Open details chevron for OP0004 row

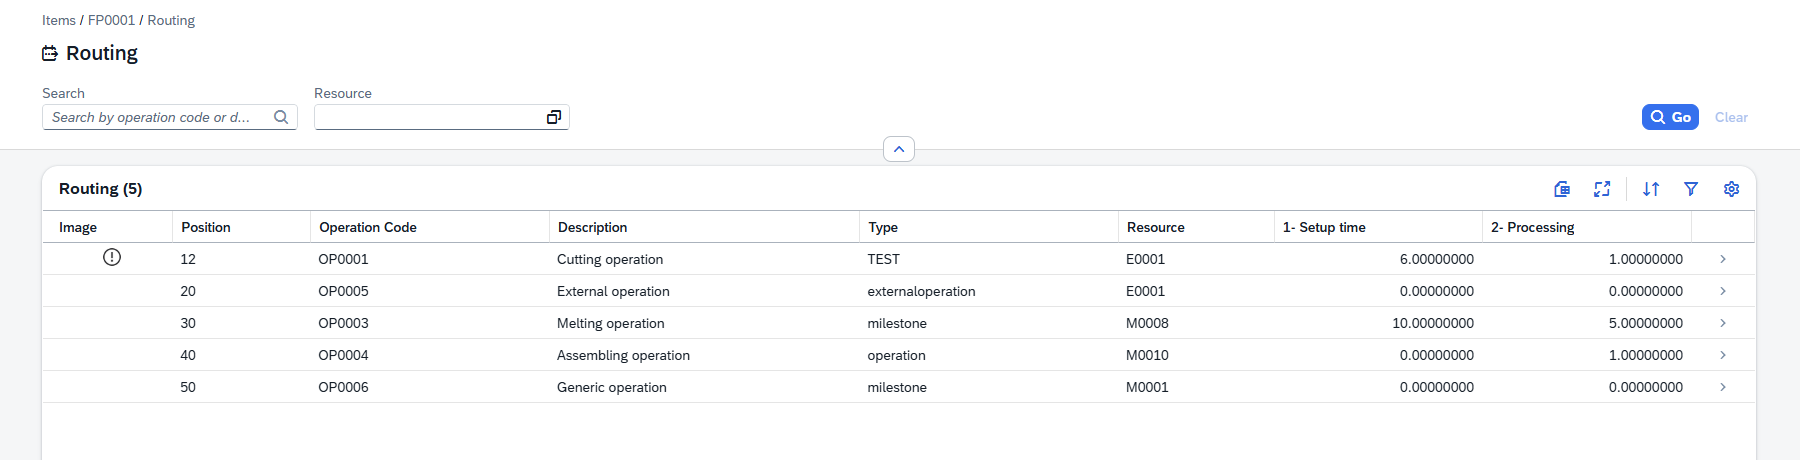(1723, 355)
